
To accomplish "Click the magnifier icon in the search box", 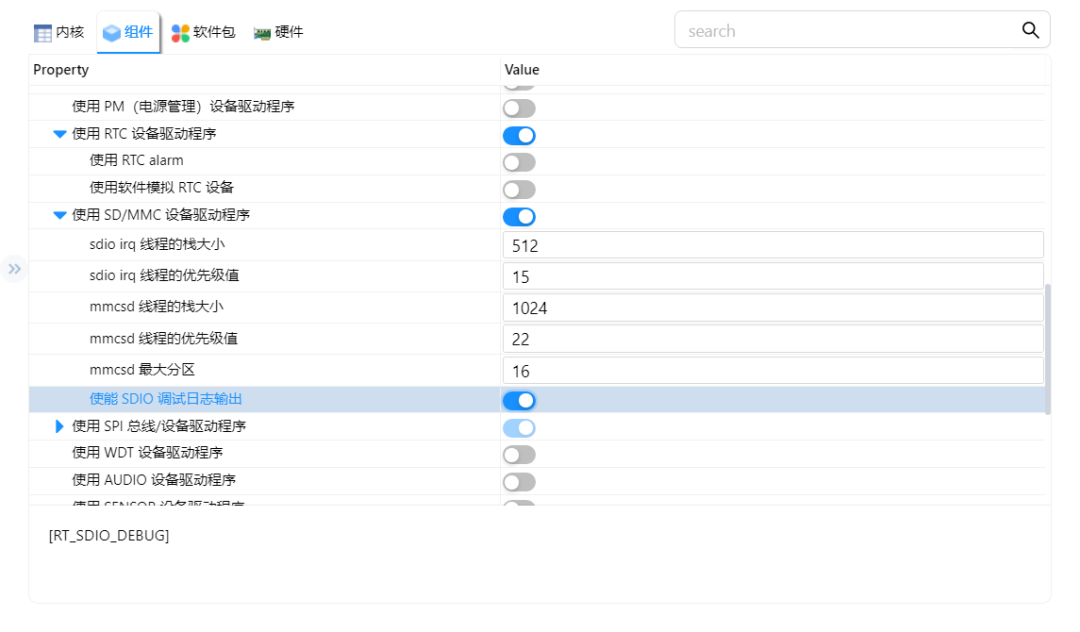I will [1031, 30].
